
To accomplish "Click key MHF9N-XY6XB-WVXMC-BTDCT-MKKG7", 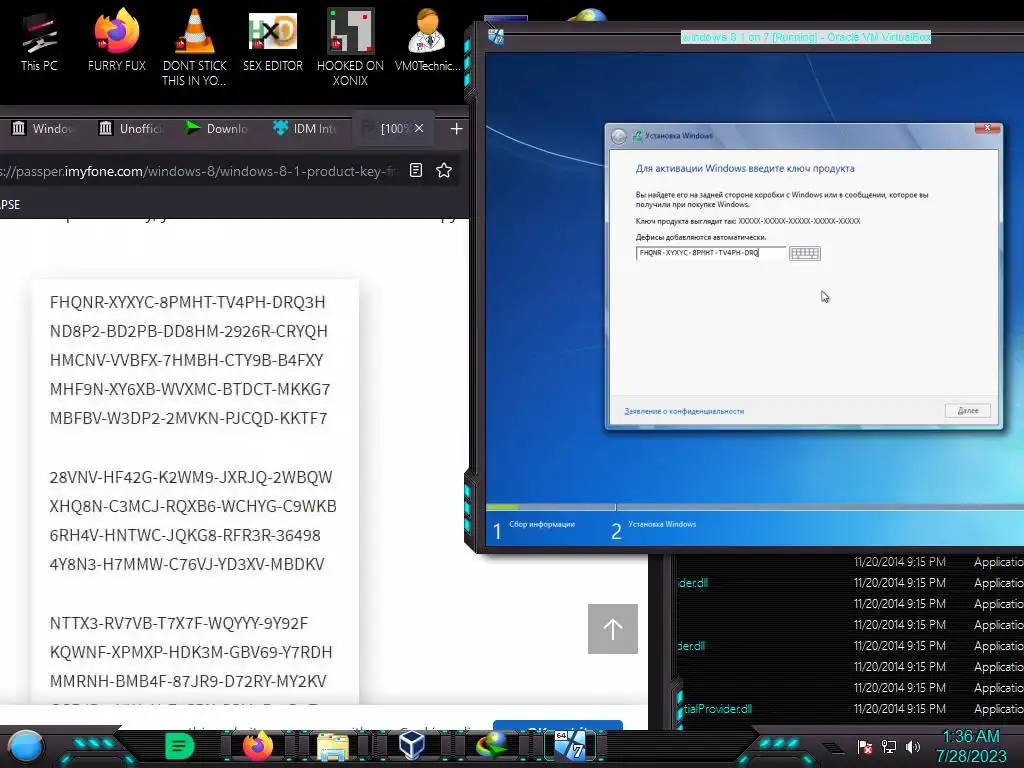I will click(x=190, y=389).
